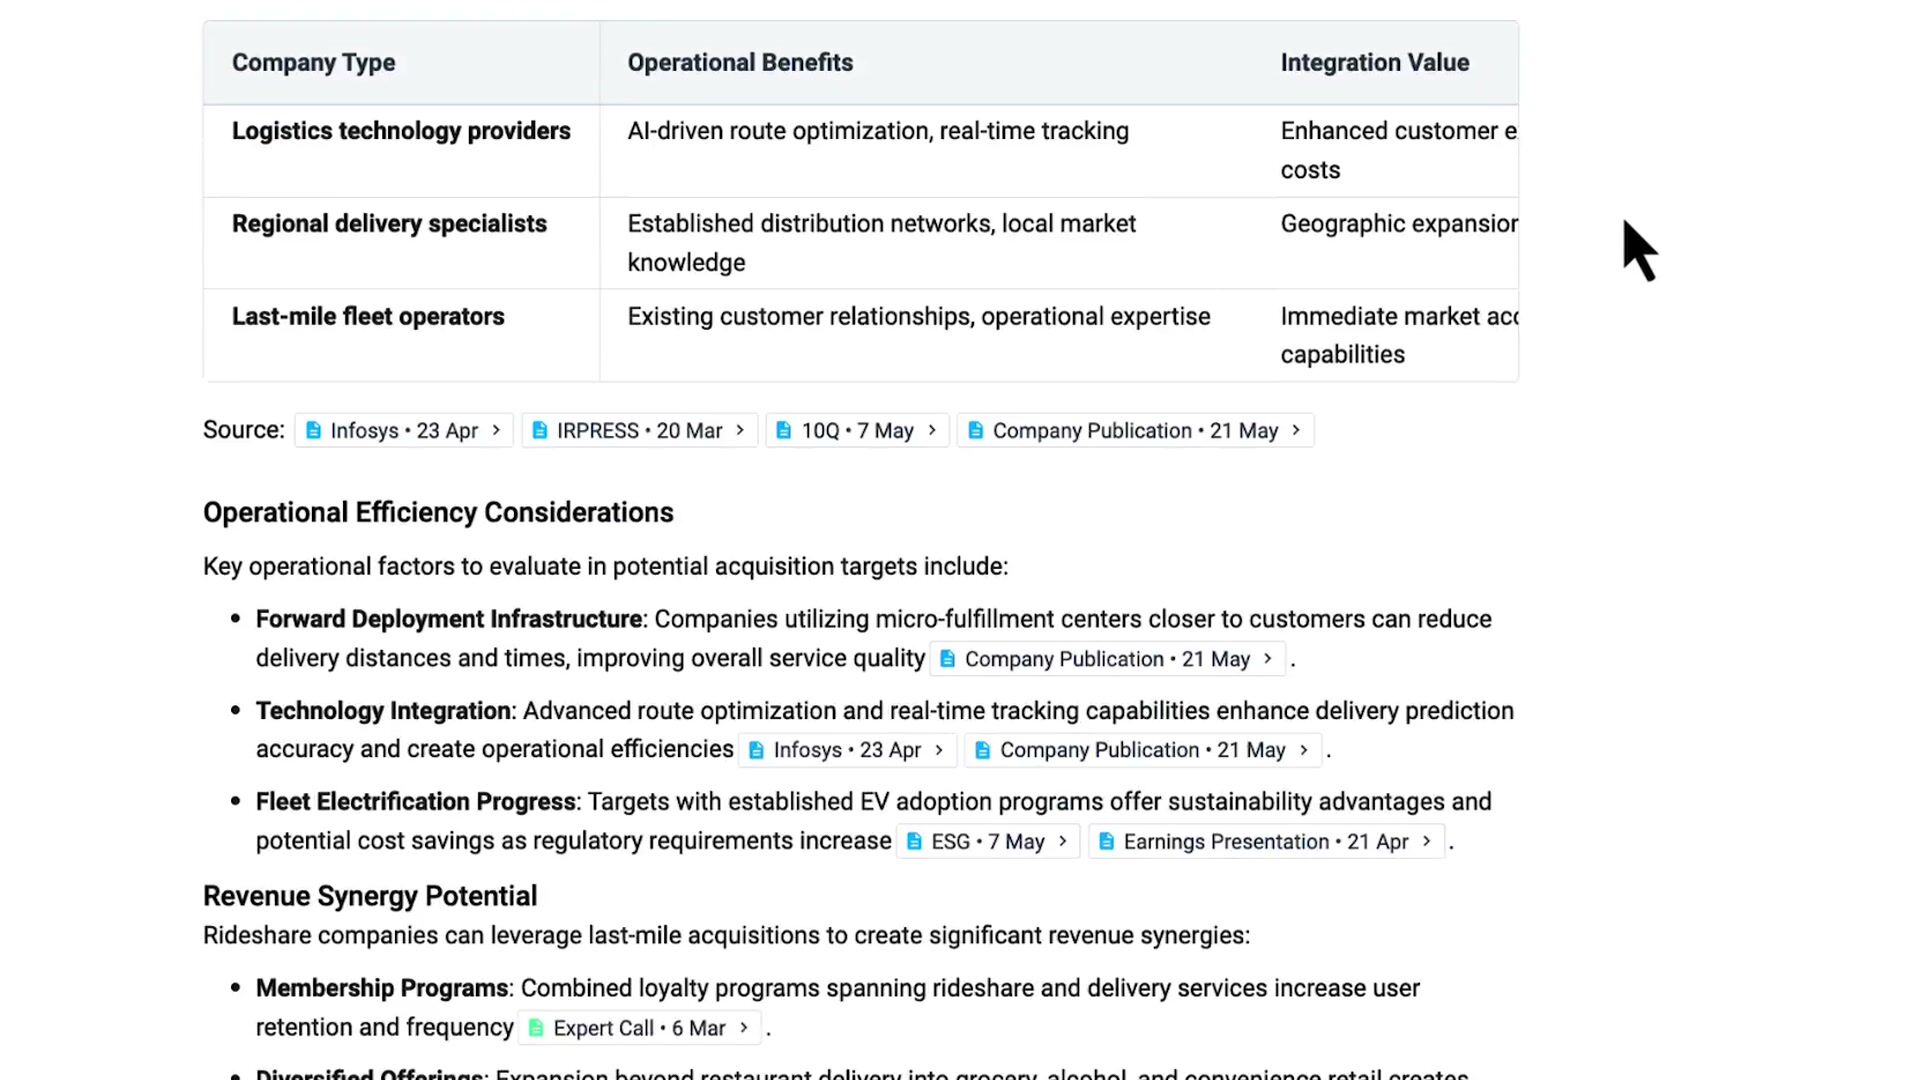
Task: Click the Infosys document icon in the Source row
Action: (x=314, y=431)
